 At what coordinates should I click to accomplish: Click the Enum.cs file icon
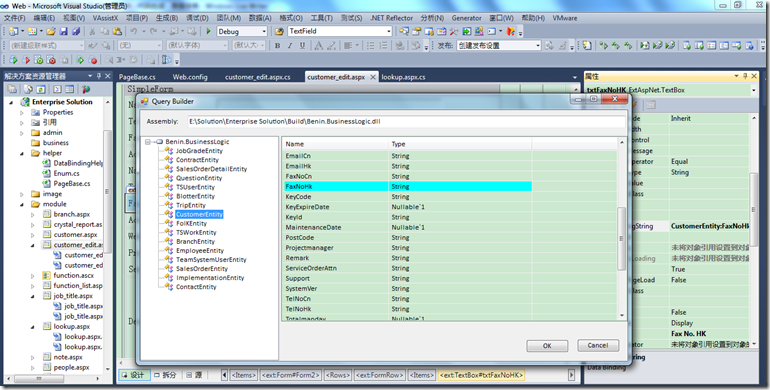pyautogui.click(x=47, y=173)
